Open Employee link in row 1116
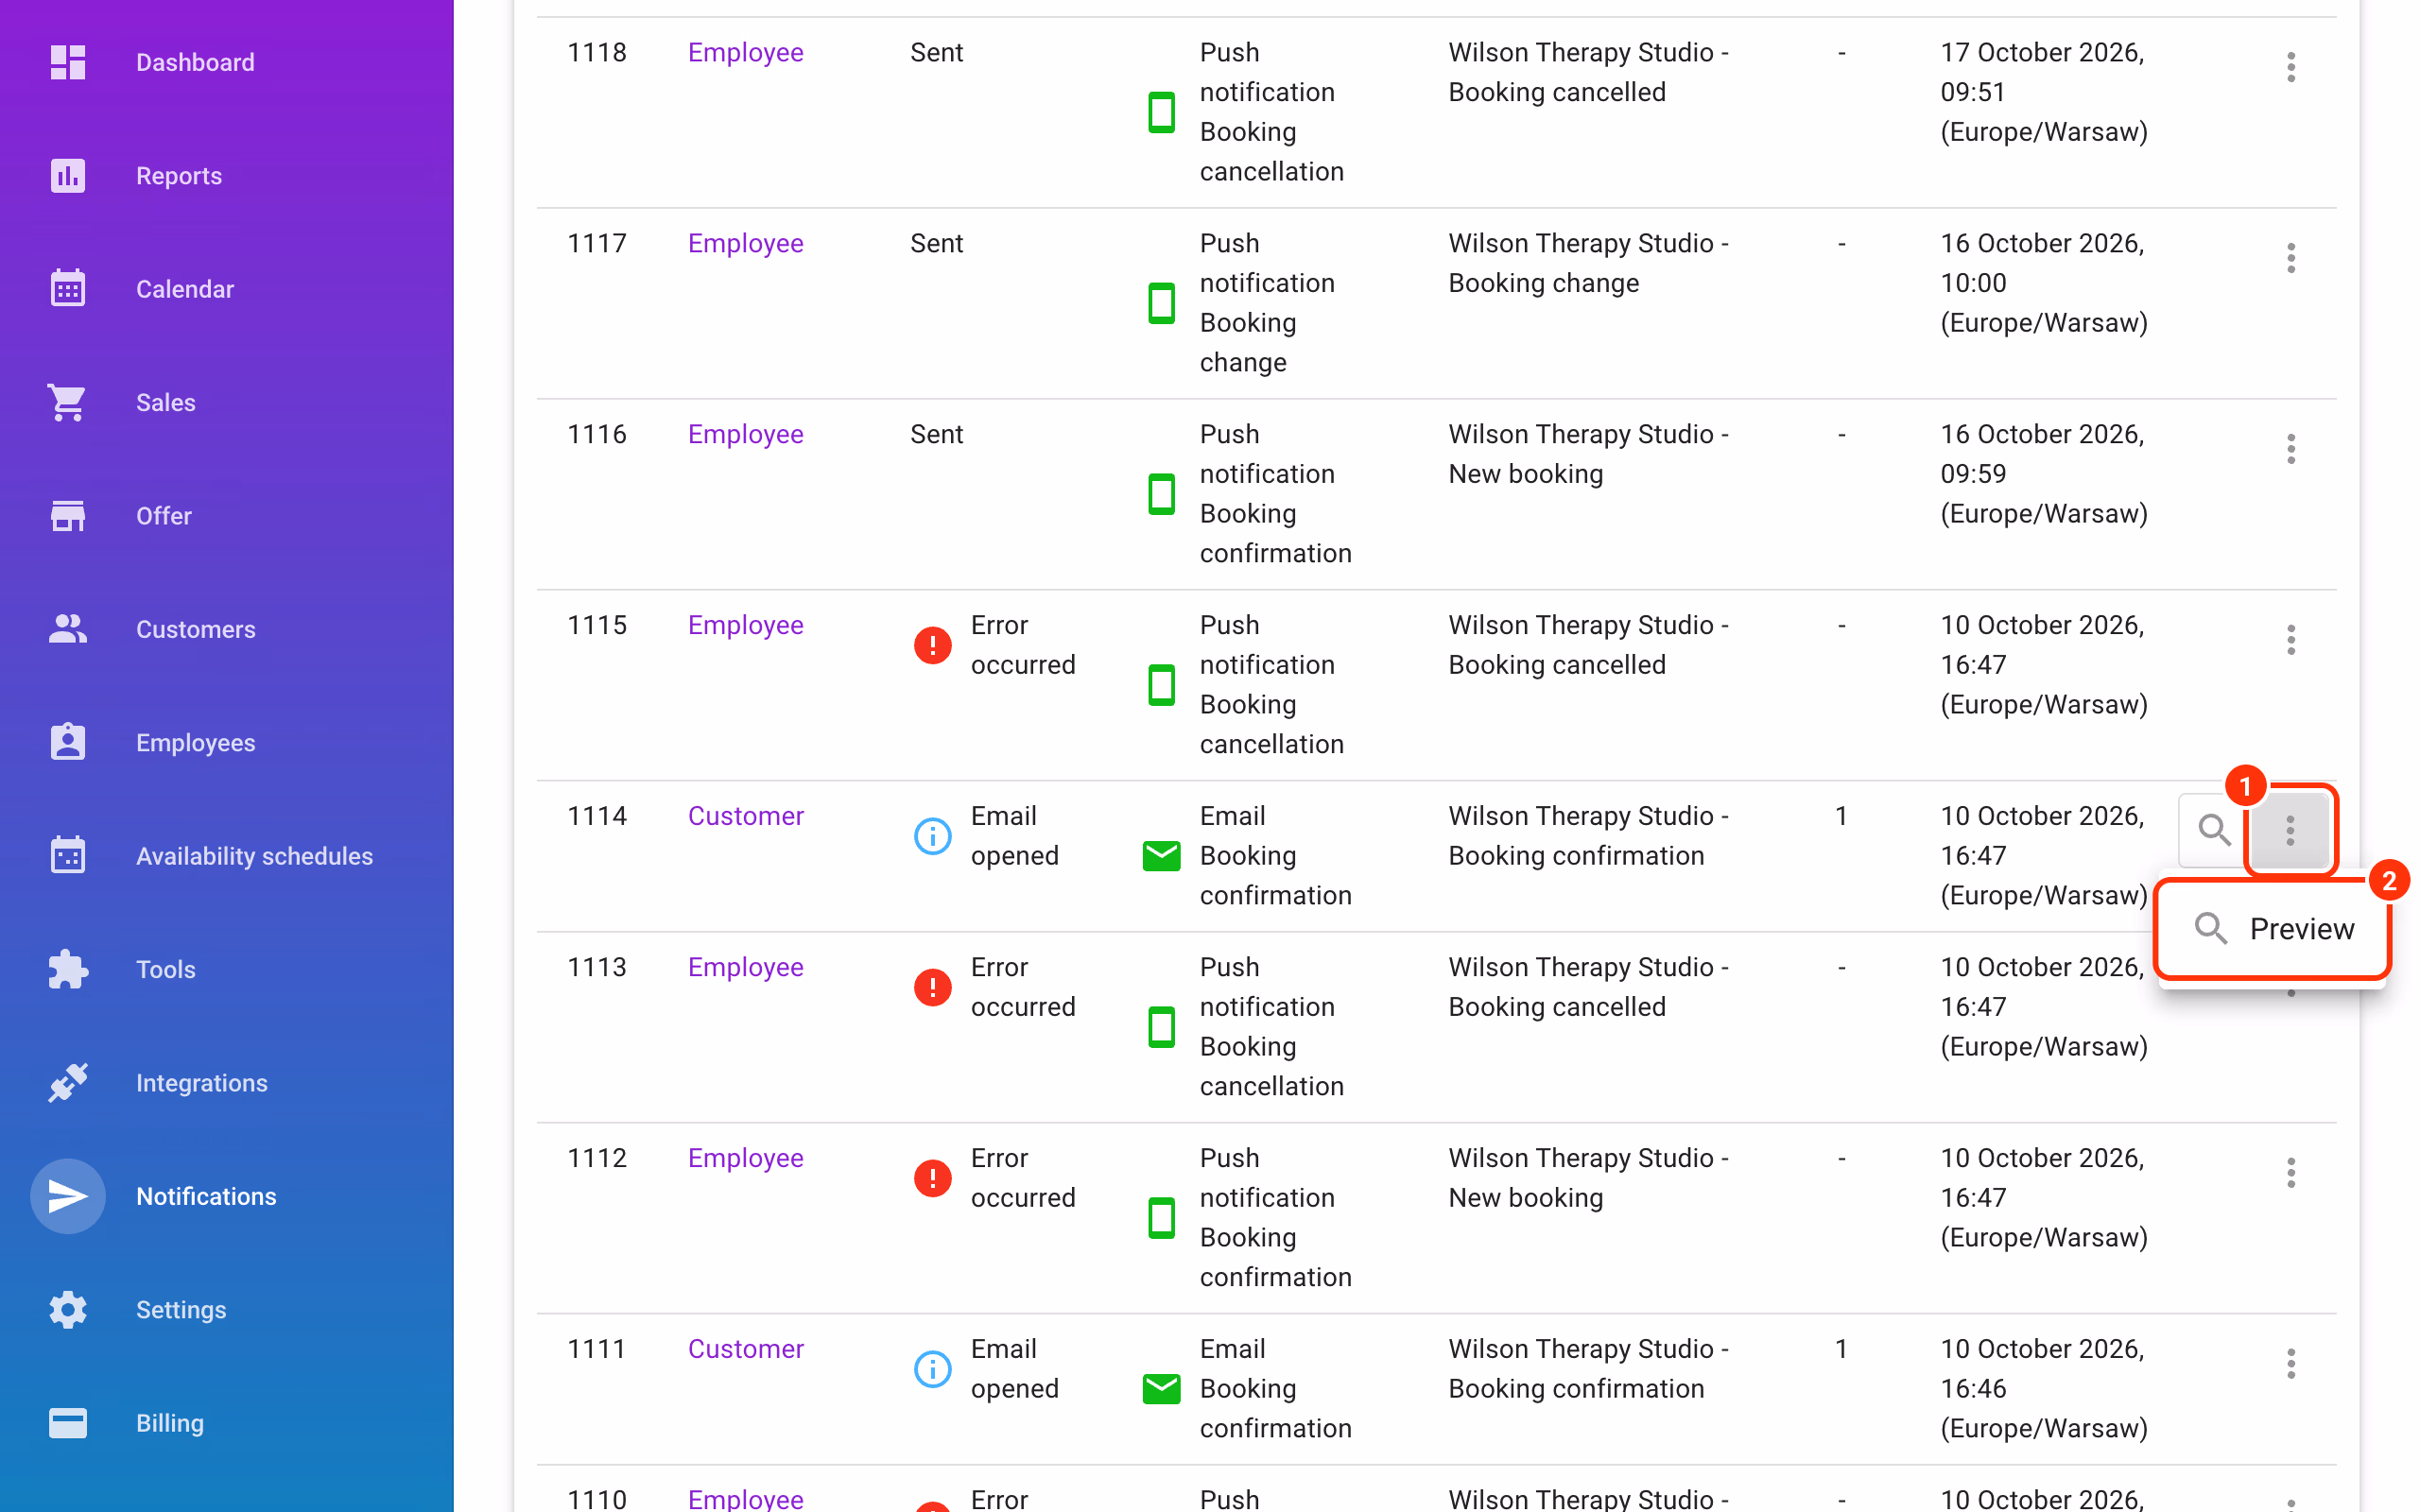The width and height of the screenshot is (2420, 1512). point(745,434)
